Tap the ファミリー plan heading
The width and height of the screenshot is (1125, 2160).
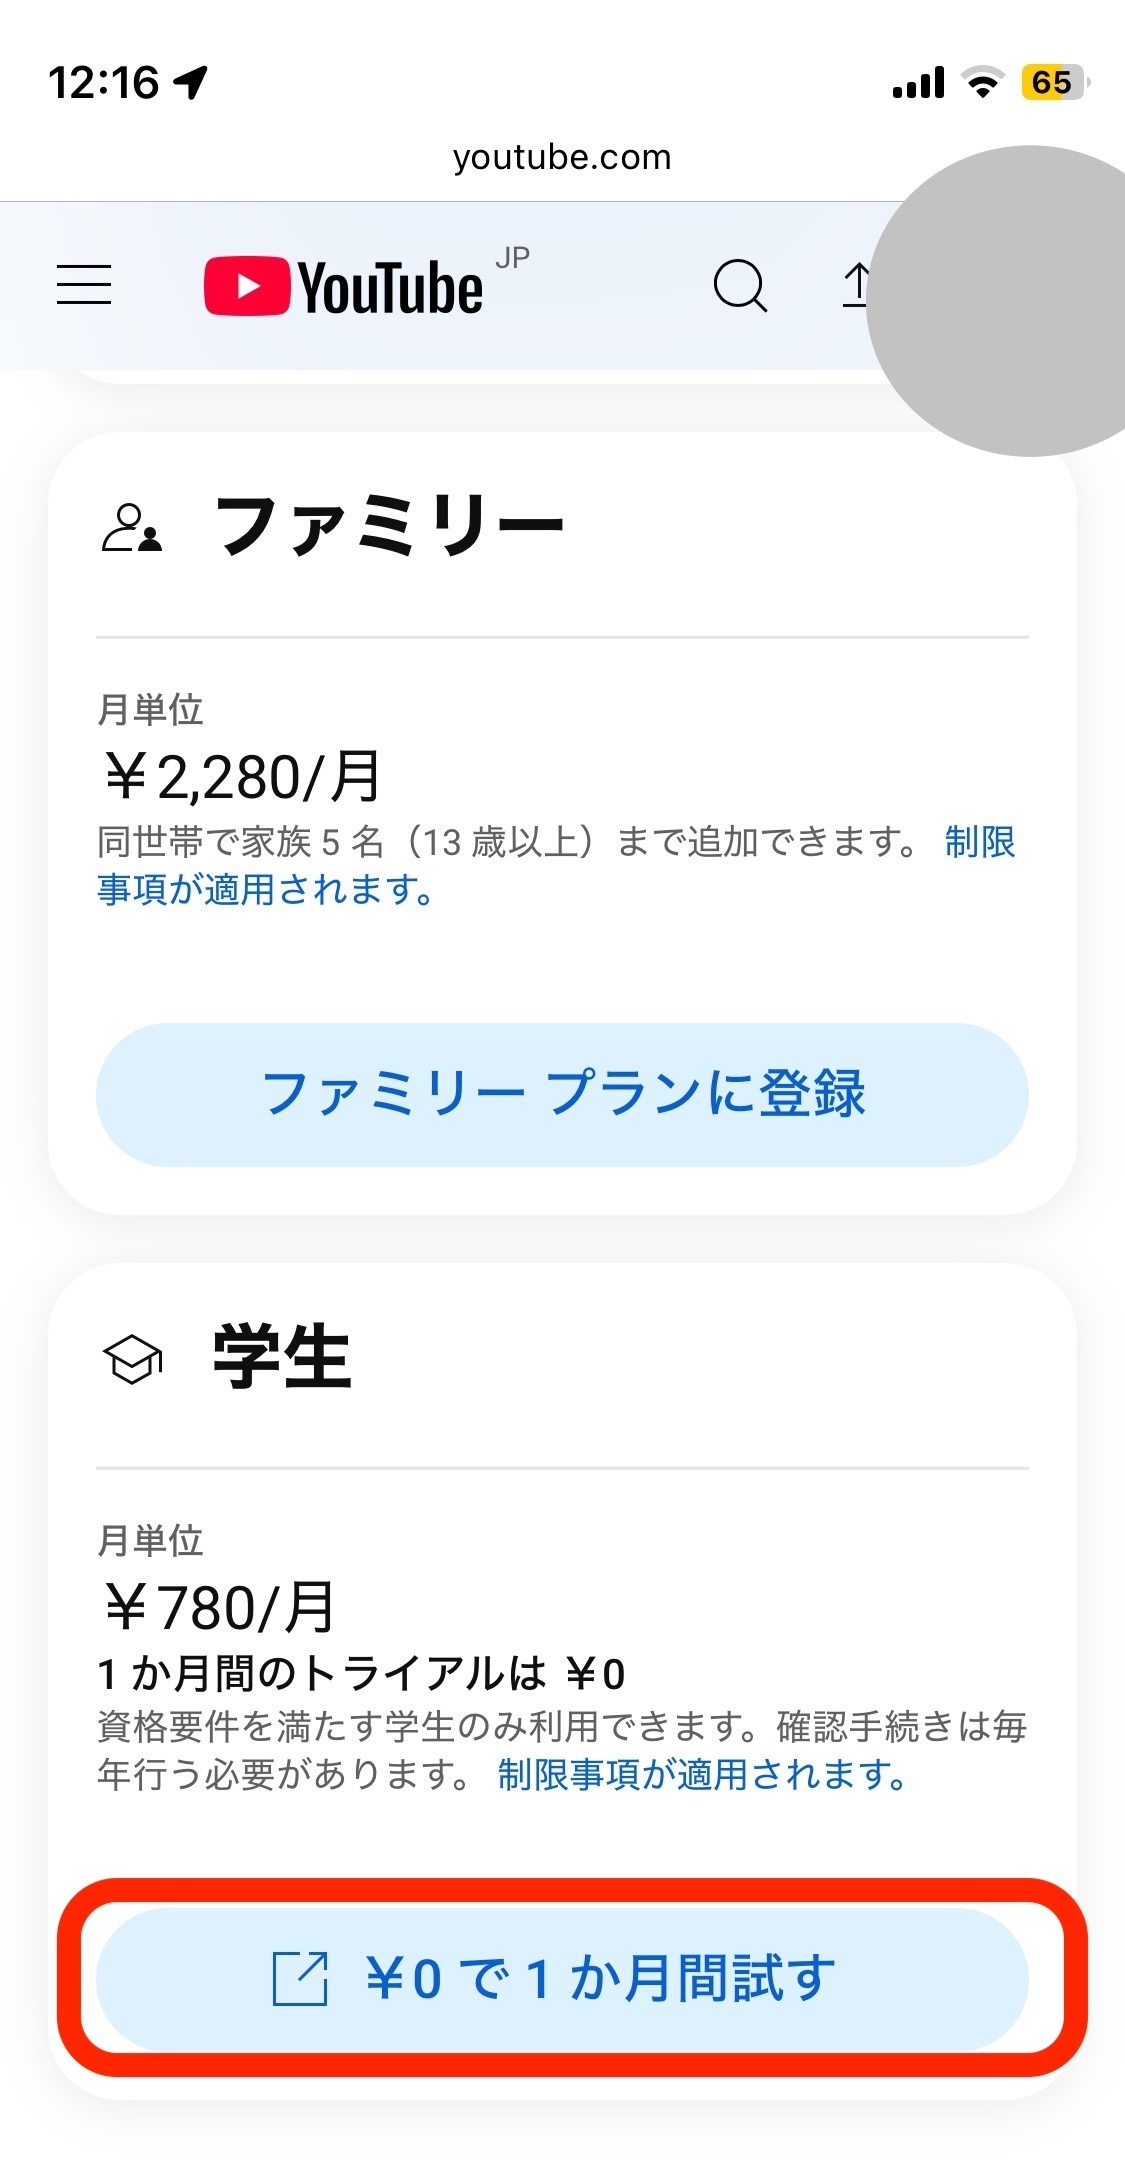click(x=390, y=527)
